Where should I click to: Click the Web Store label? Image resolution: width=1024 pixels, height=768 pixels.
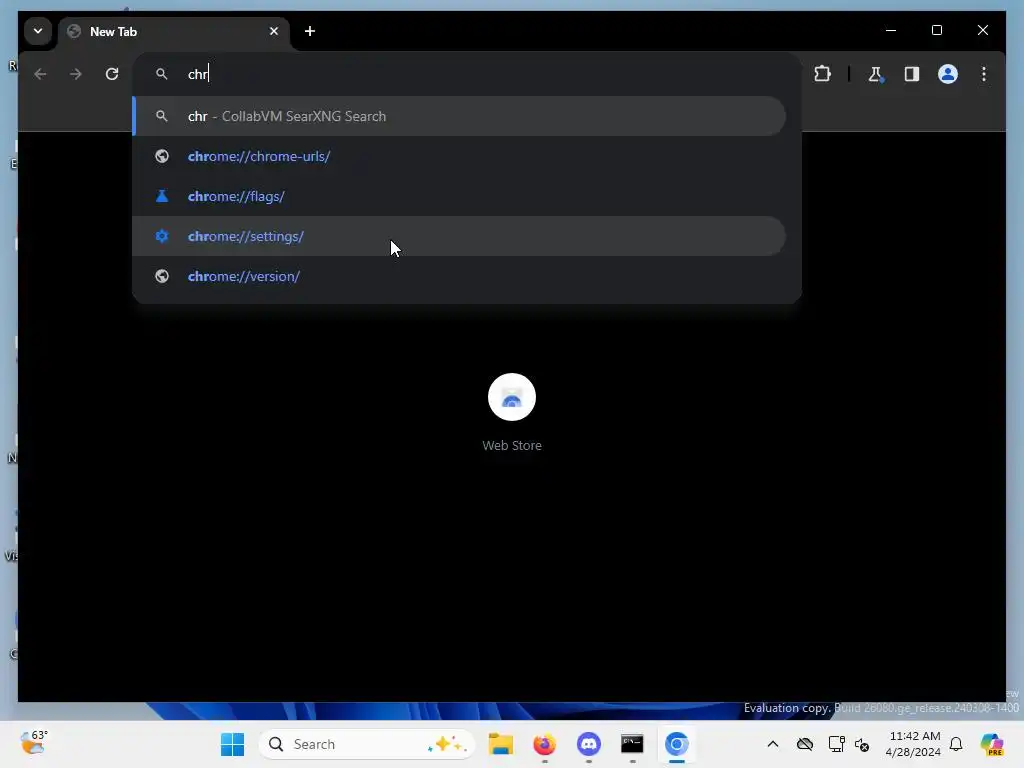[x=512, y=445]
